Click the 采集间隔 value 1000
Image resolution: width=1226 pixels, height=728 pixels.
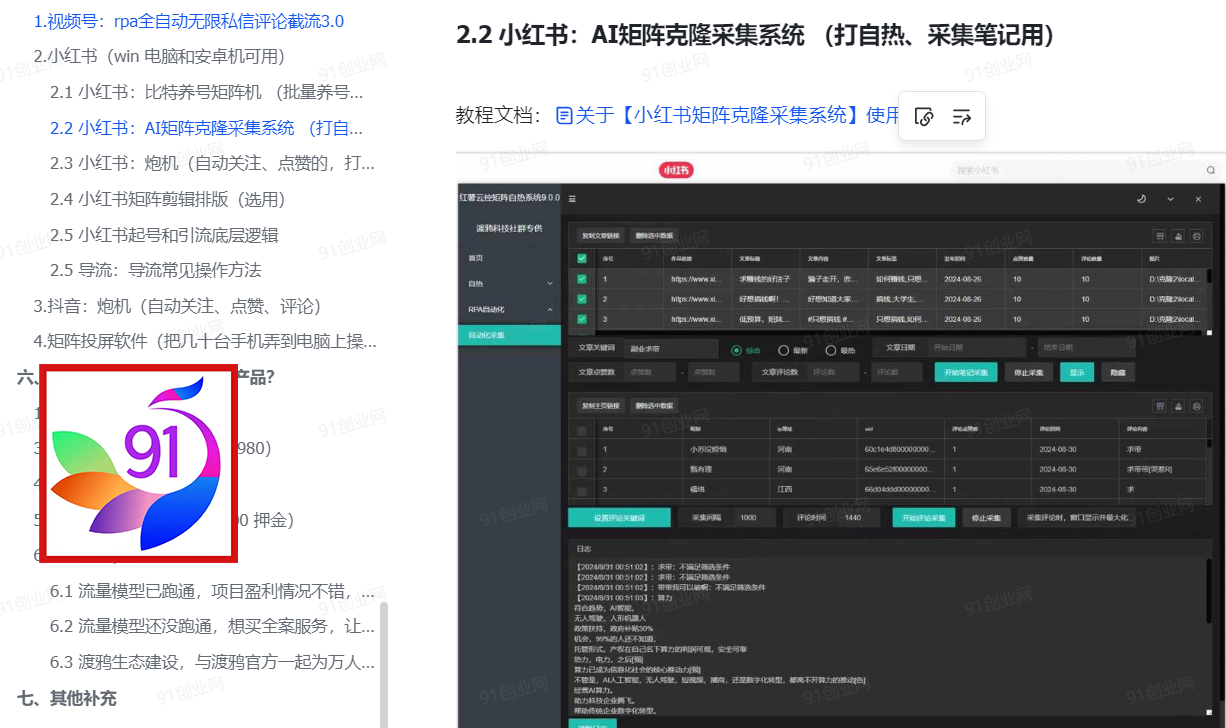(x=754, y=518)
